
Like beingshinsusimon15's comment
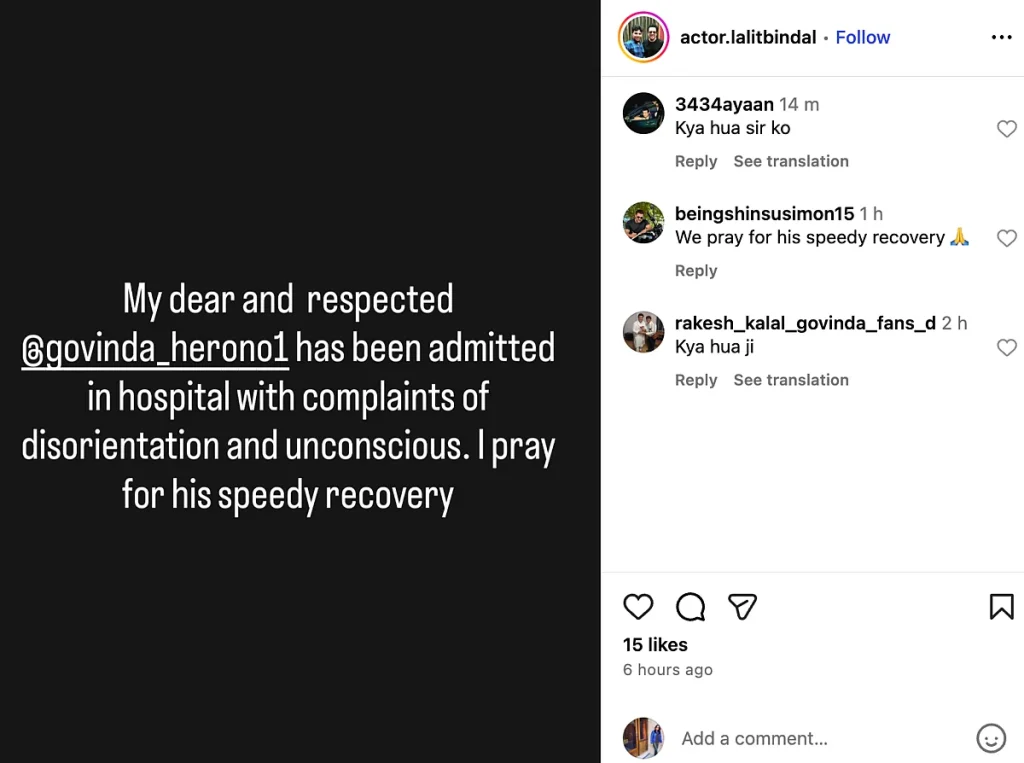click(x=1007, y=238)
